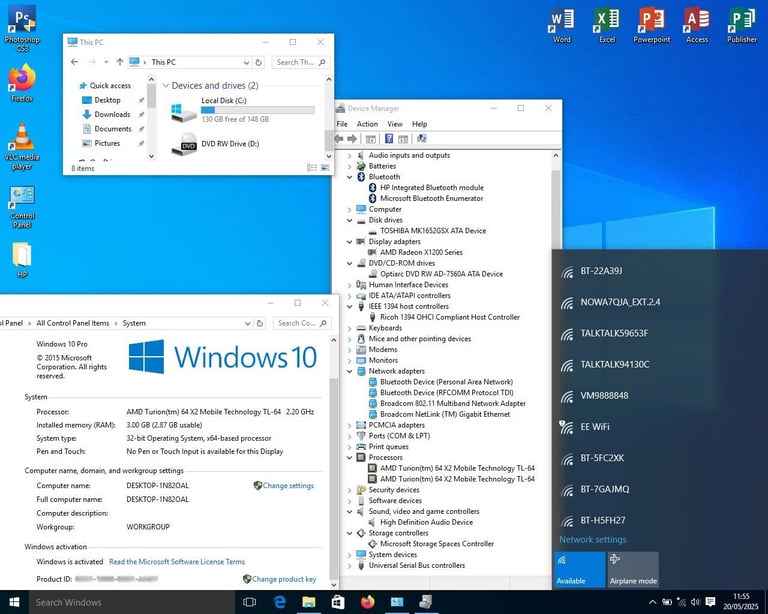Select AMD Radeon X1200 Series device
Screen dimensions: 768x614
(x=421, y=253)
